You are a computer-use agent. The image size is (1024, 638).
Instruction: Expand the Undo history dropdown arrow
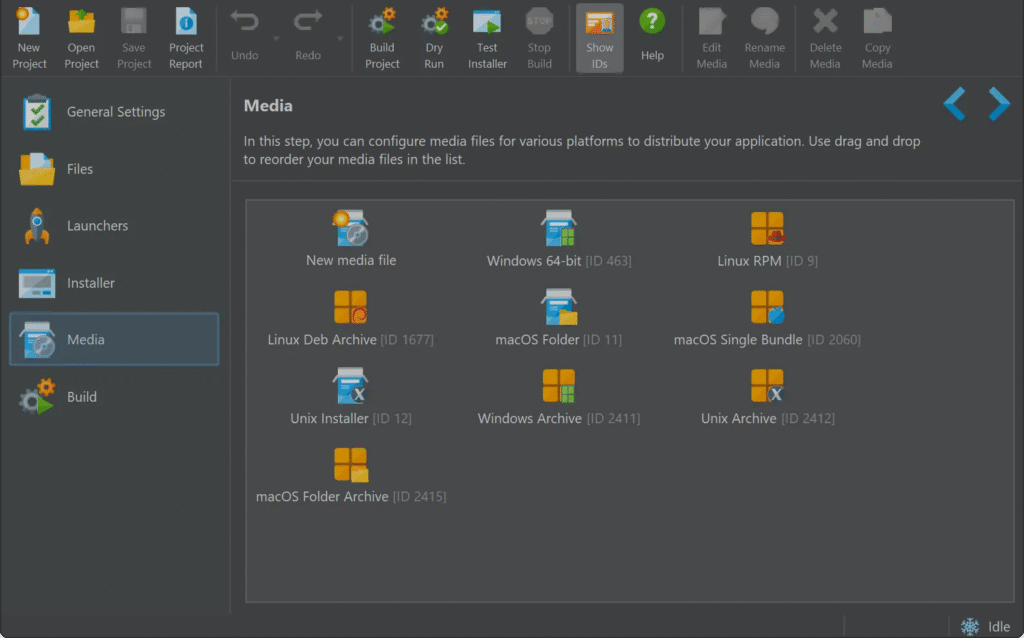(x=274, y=39)
